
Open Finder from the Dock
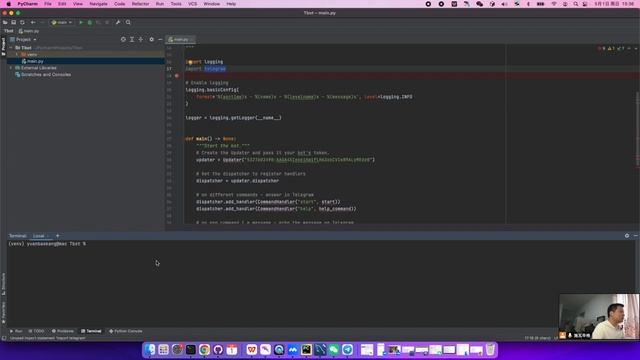(150, 349)
